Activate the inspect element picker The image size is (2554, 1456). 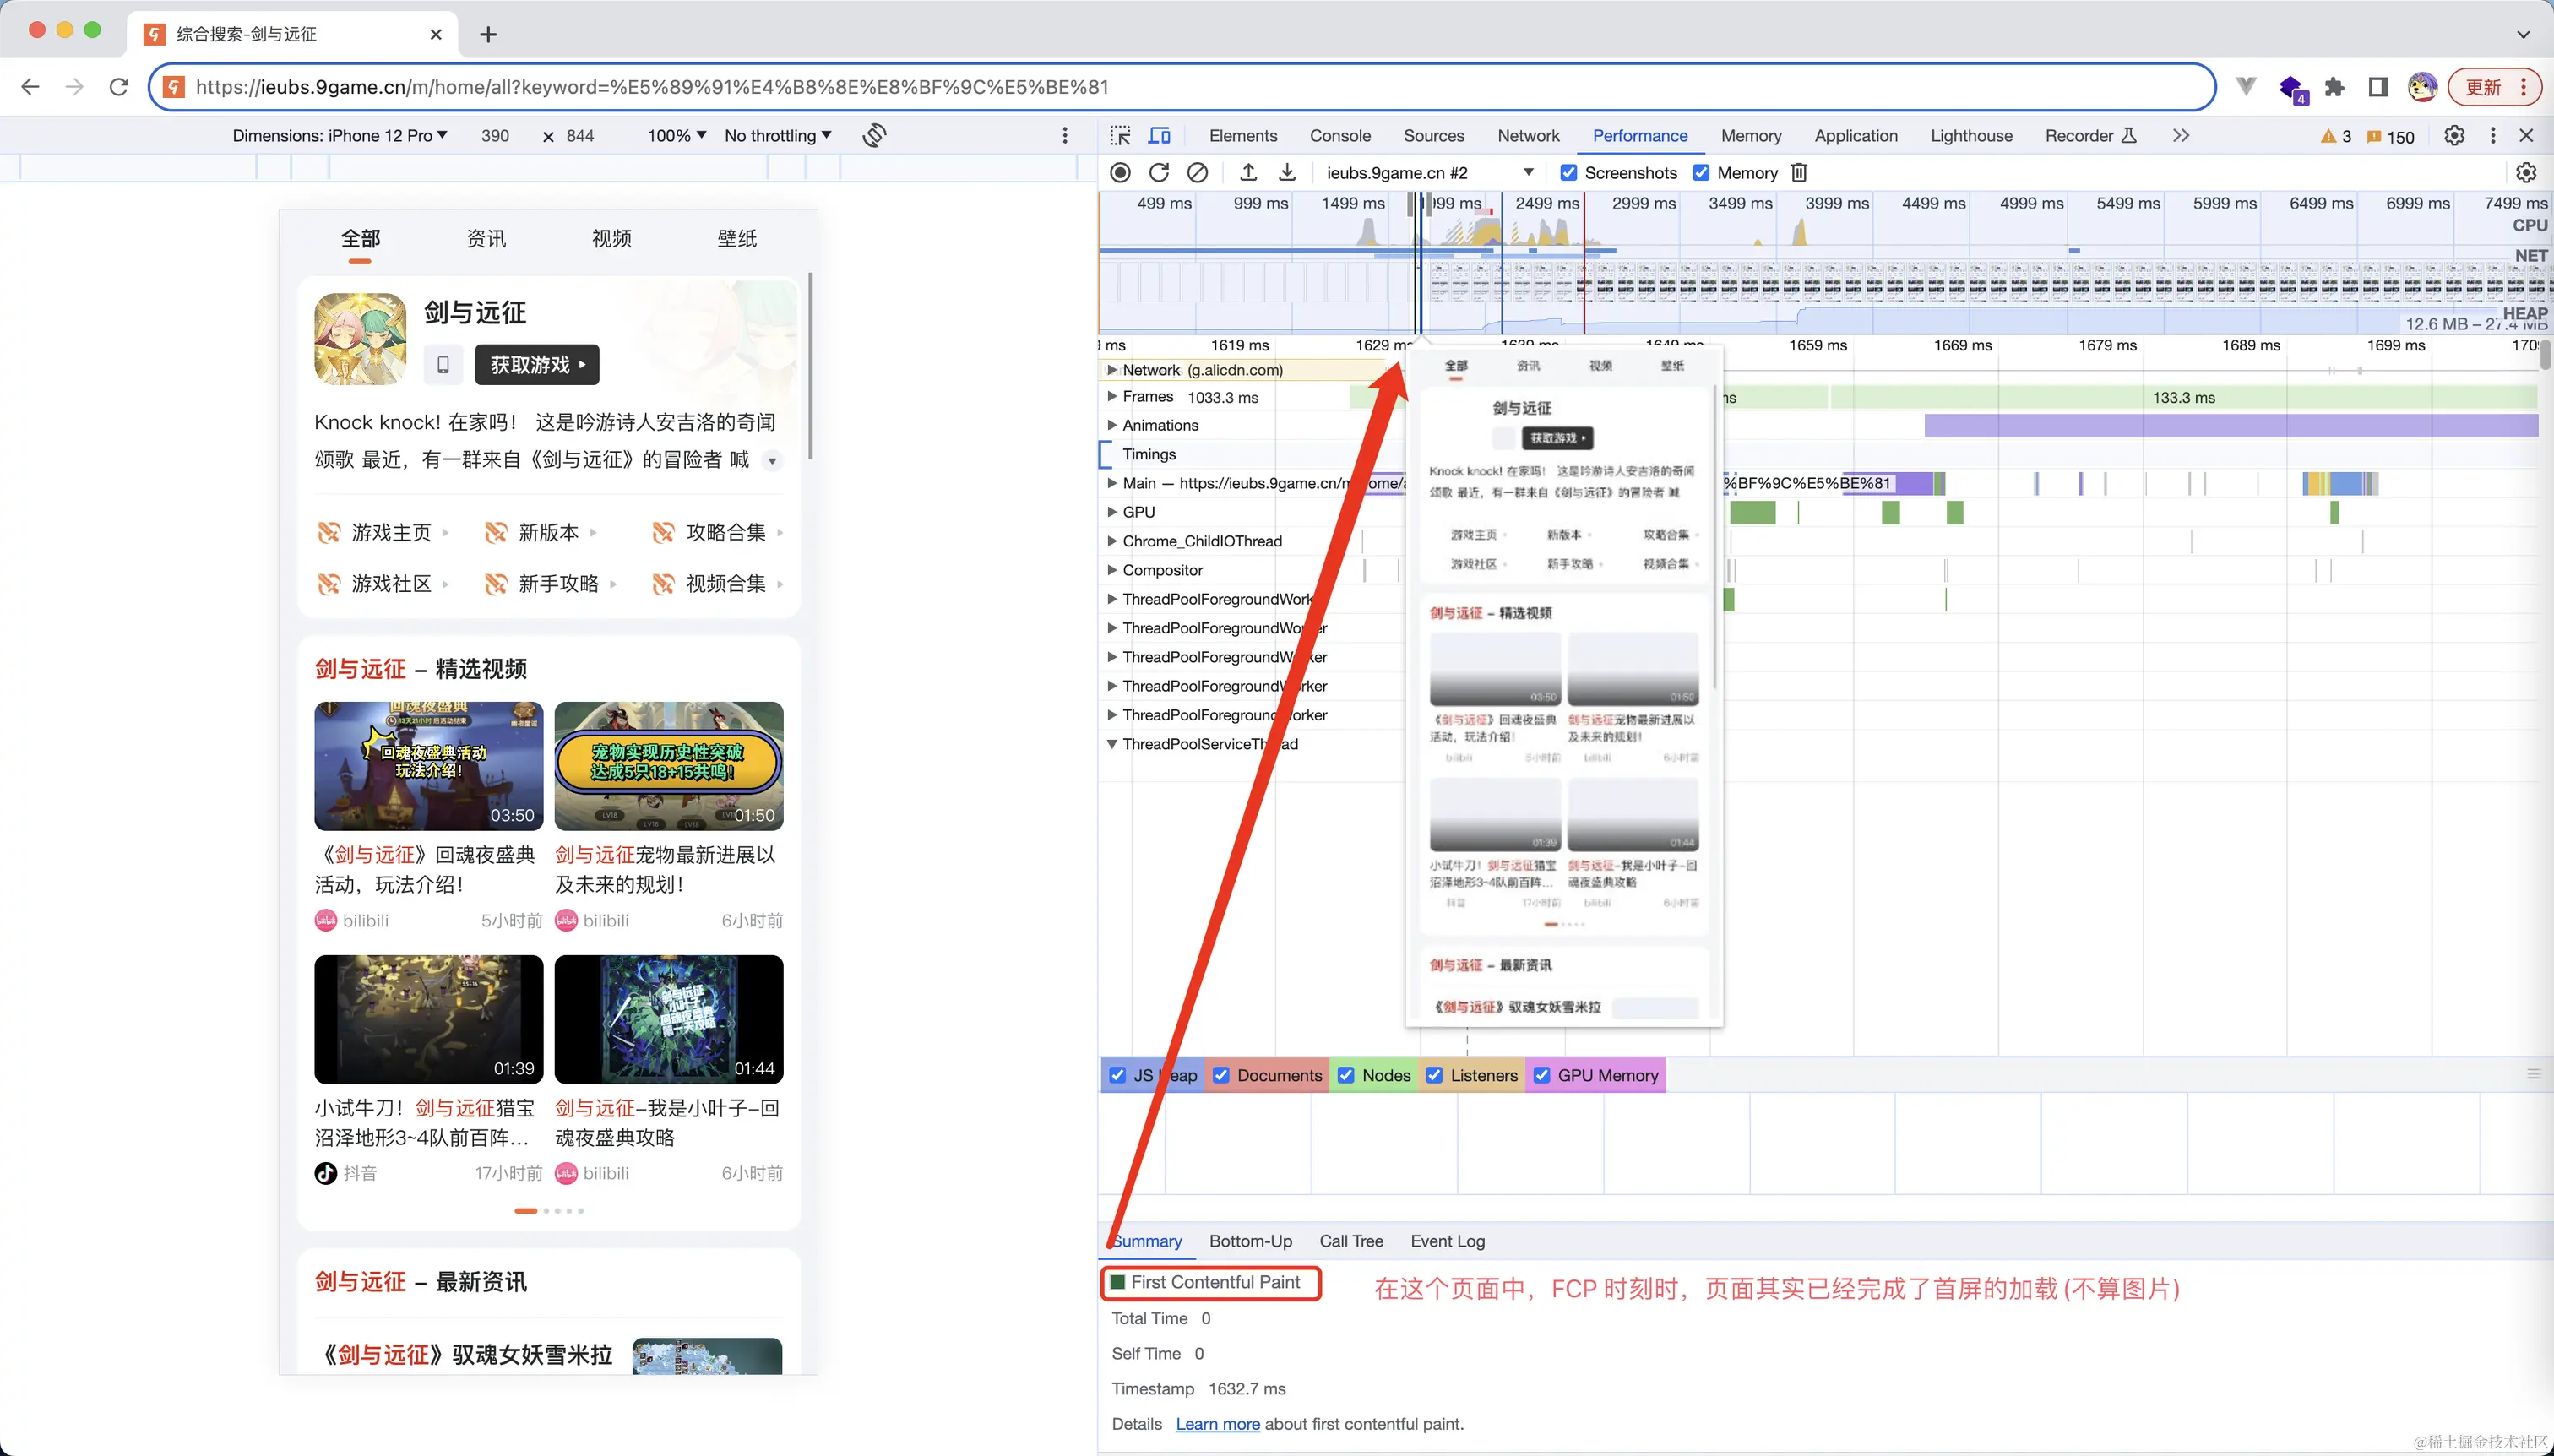[1120, 136]
